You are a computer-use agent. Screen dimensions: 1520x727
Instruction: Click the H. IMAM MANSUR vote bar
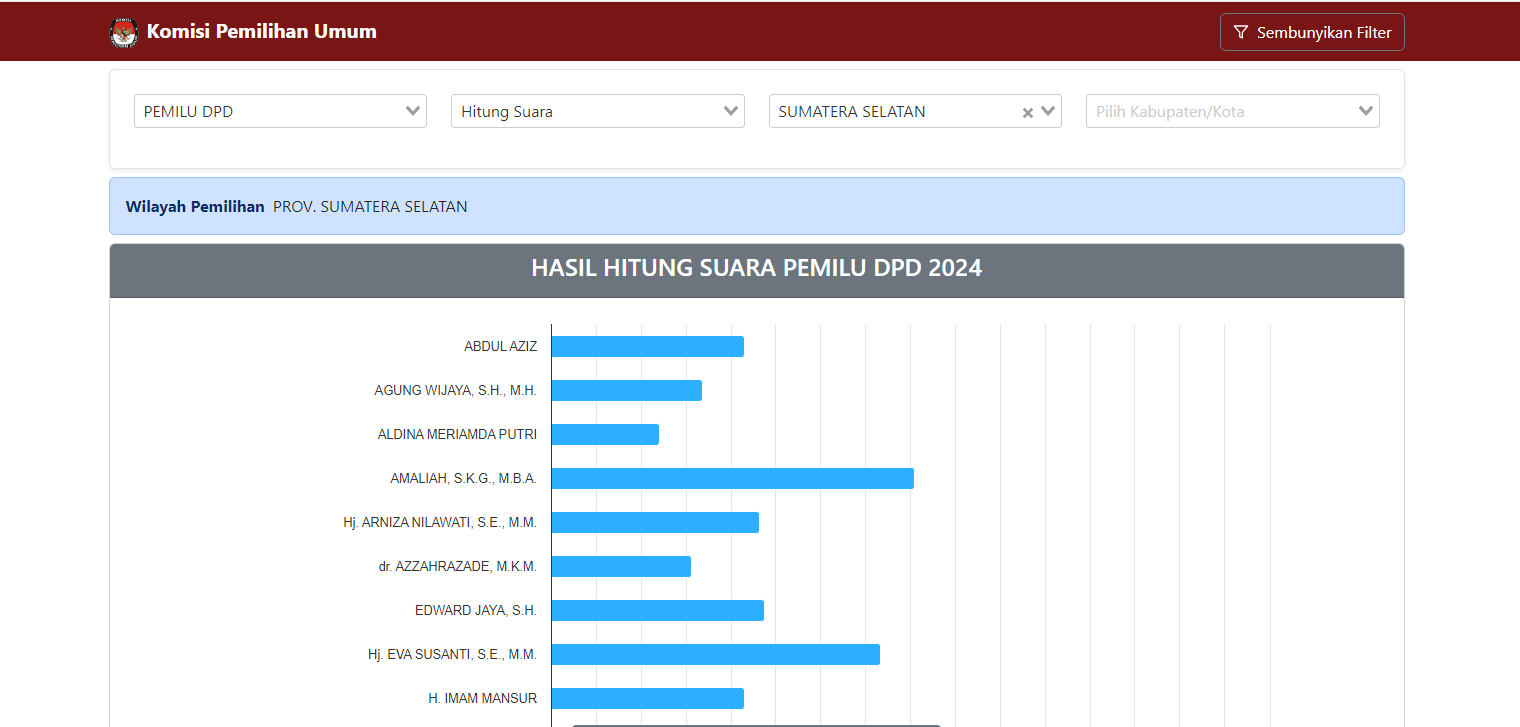click(648, 698)
